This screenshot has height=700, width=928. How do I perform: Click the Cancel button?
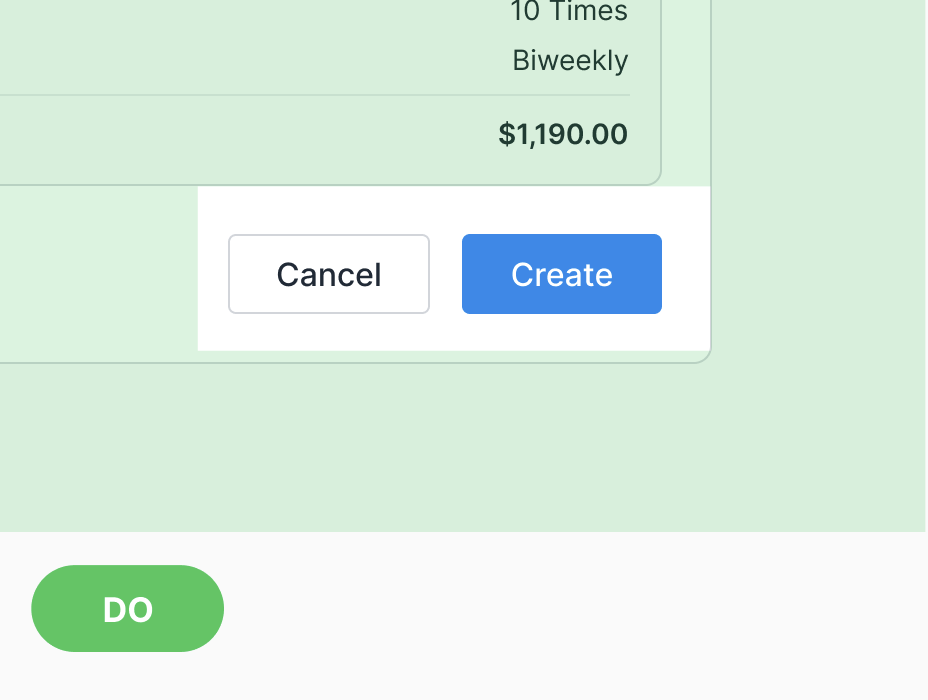329,274
